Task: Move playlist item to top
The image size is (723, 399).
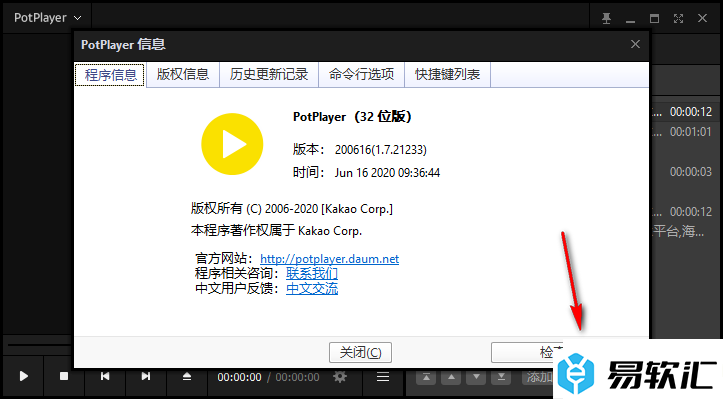Action: click(427, 377)
